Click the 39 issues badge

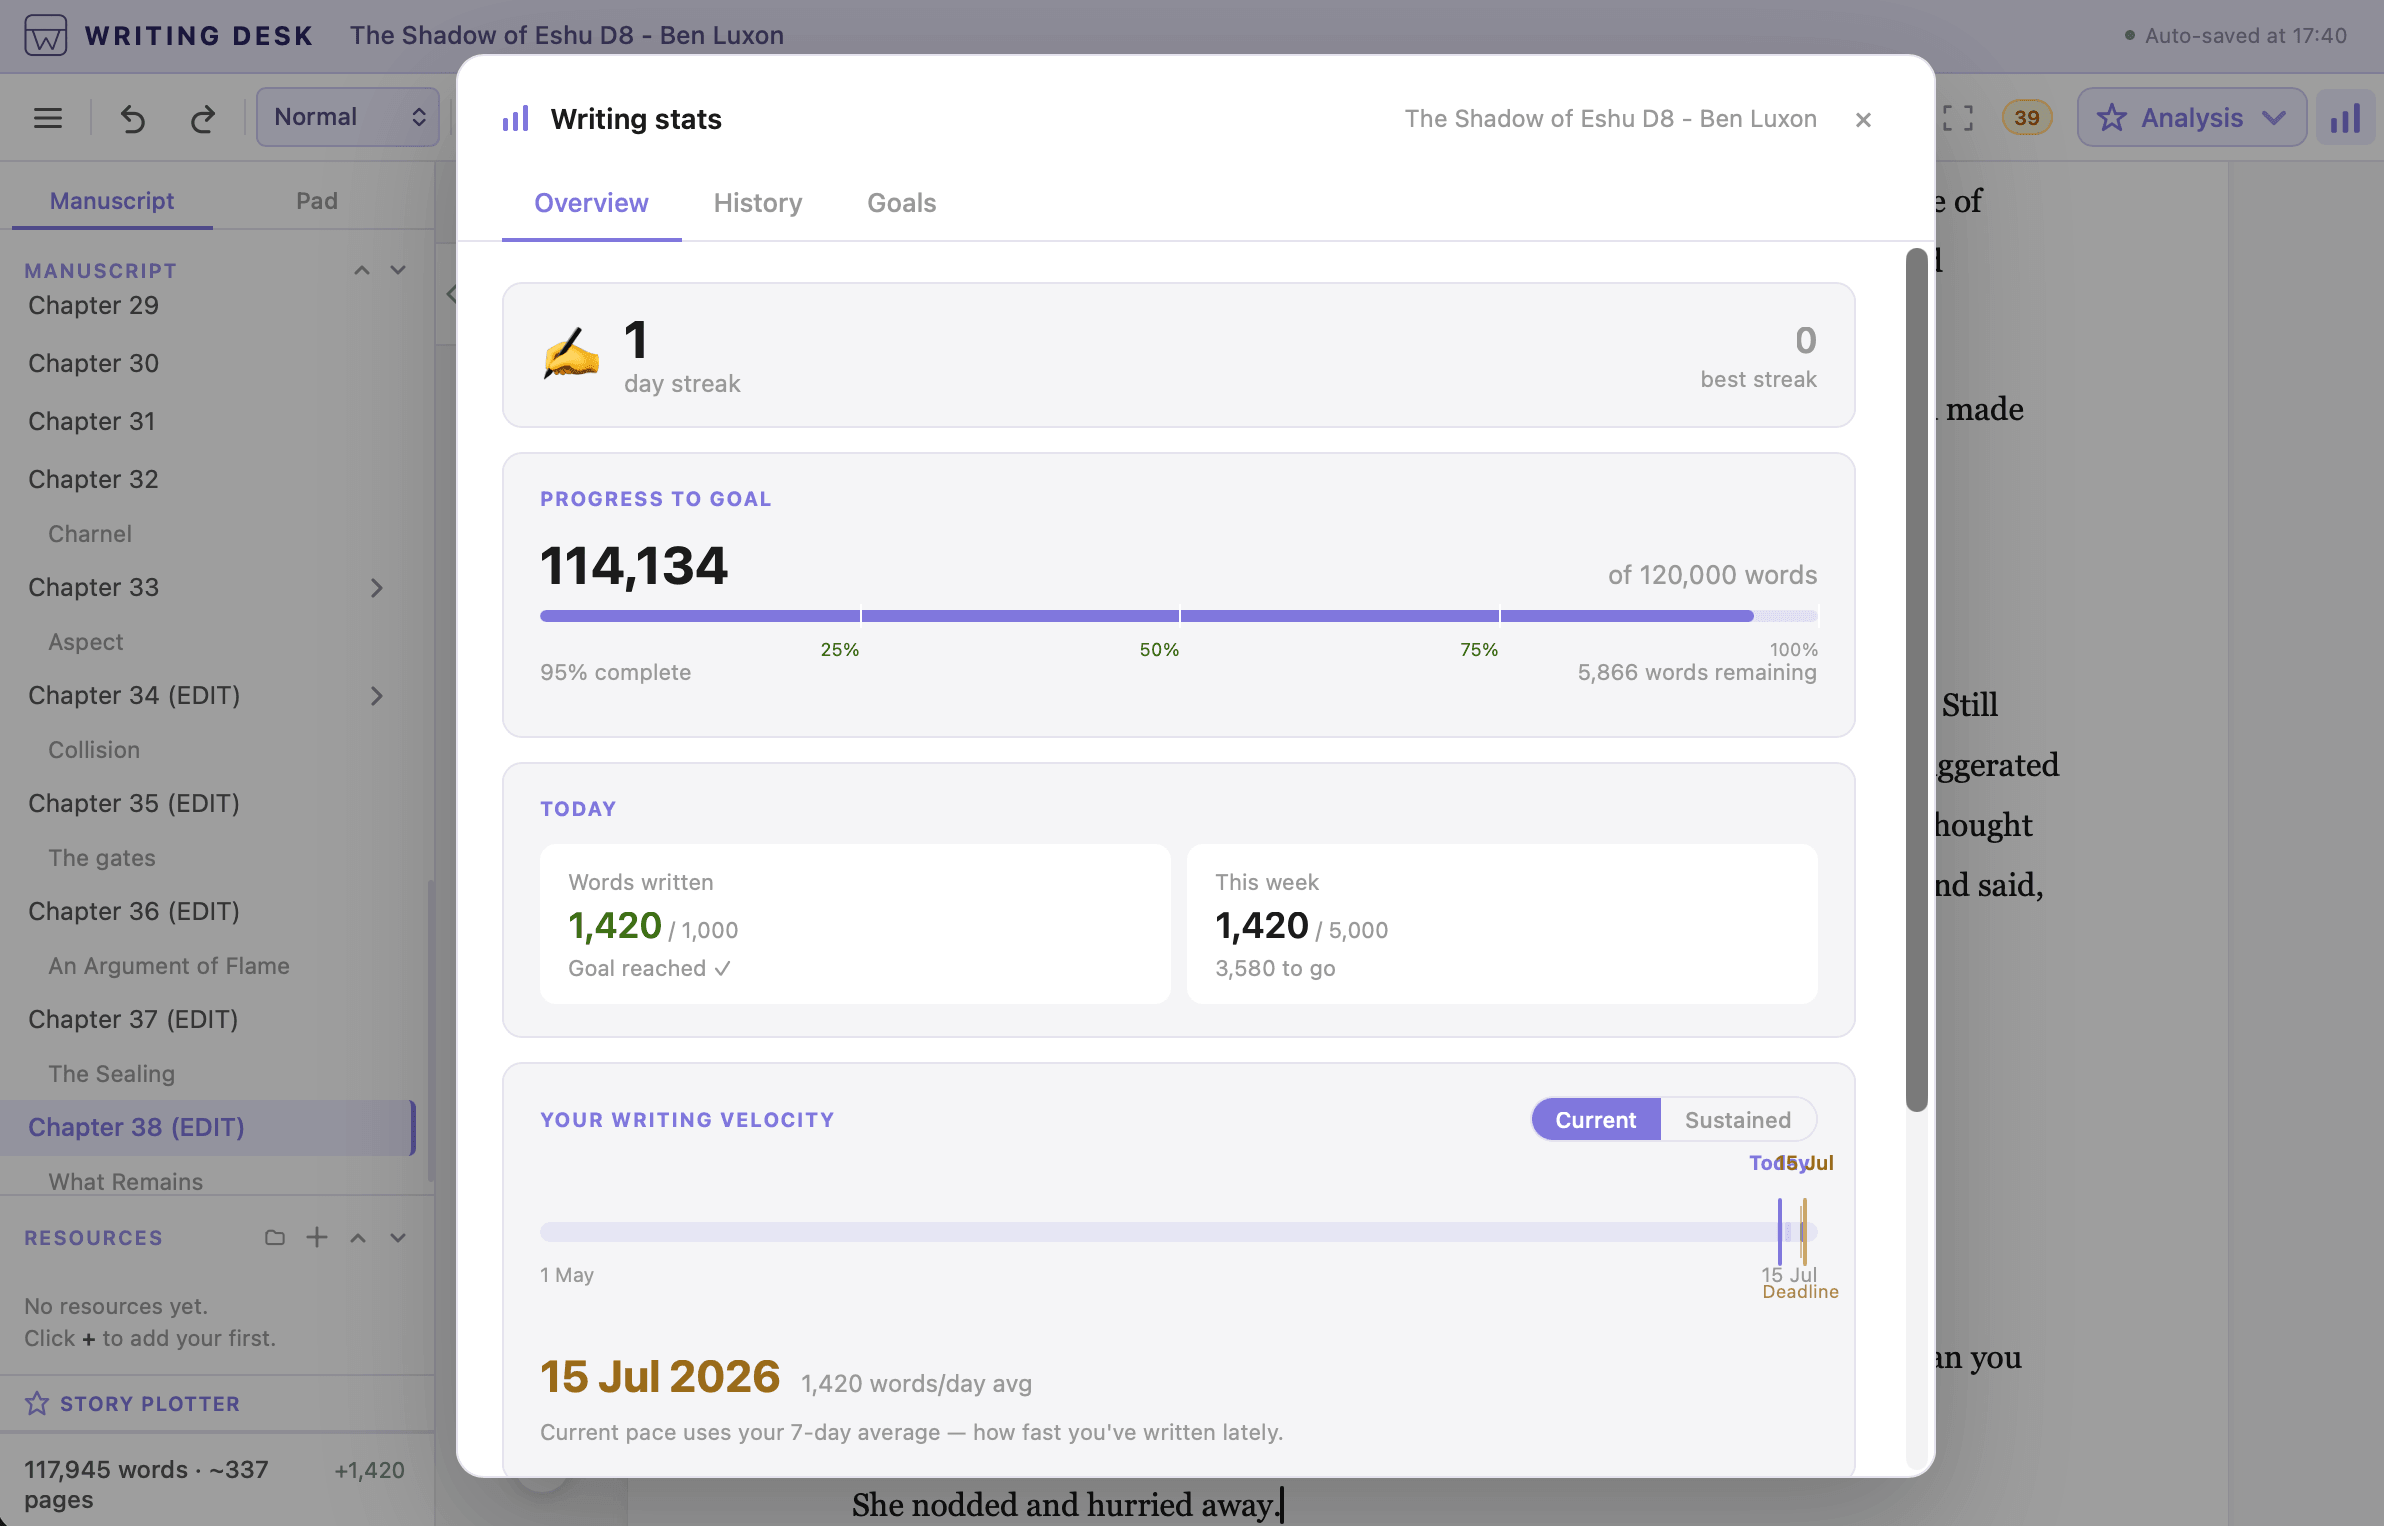[2027, 118]
